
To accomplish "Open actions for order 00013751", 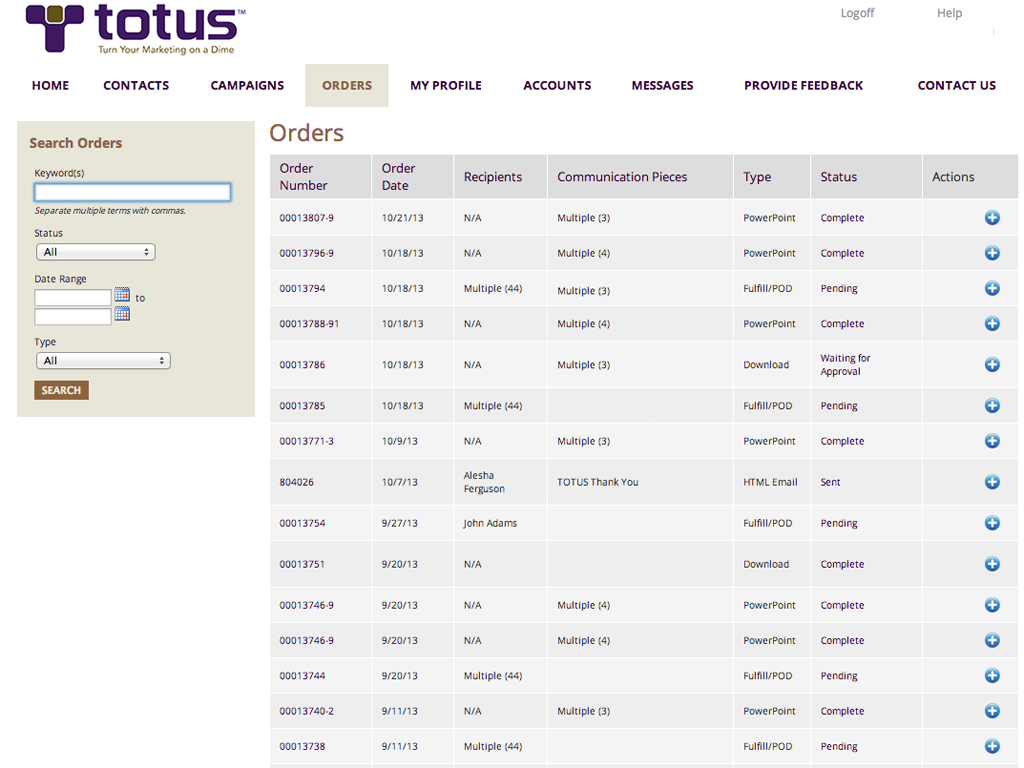I will point(992,564).
